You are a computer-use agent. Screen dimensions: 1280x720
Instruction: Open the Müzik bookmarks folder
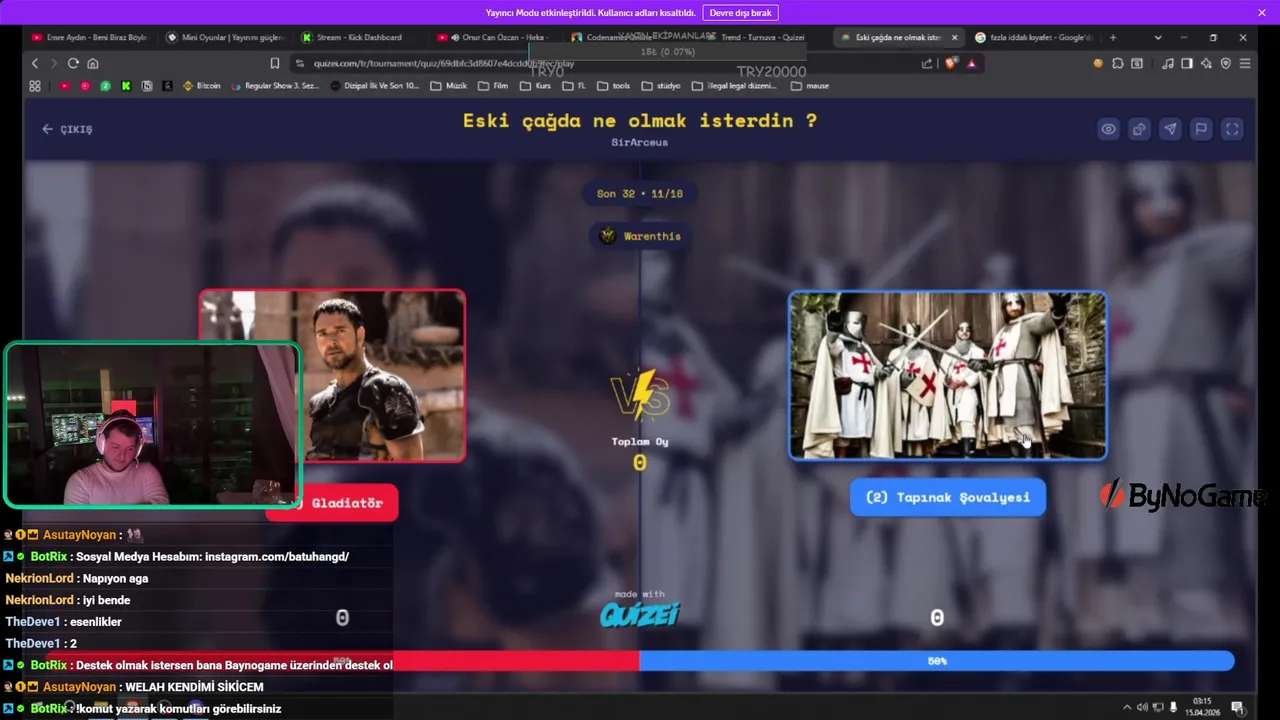pyautogui.click(x=449, y=86)
